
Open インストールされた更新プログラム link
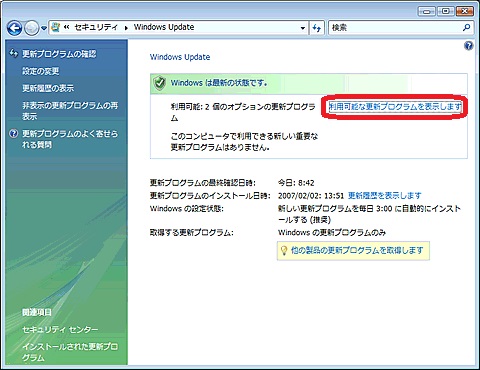click(x=70, y=352)
